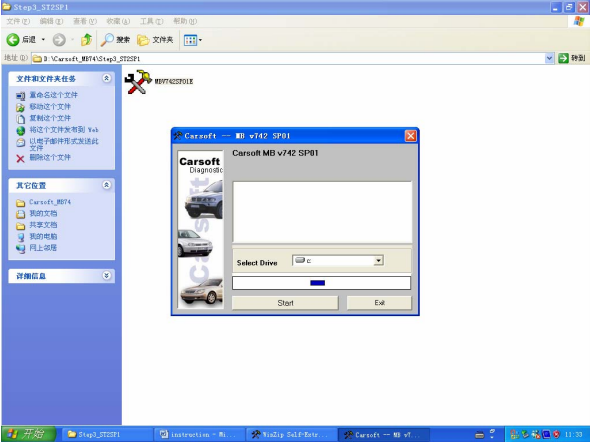This screenshot has width=590, height=442.
Task: Open the Back button history dropdown arrow
Action: (43, 39)
